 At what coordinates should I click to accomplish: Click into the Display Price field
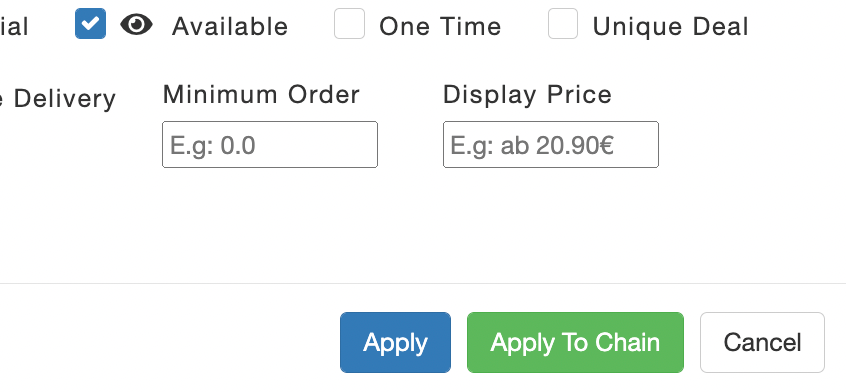coord(550,145)
